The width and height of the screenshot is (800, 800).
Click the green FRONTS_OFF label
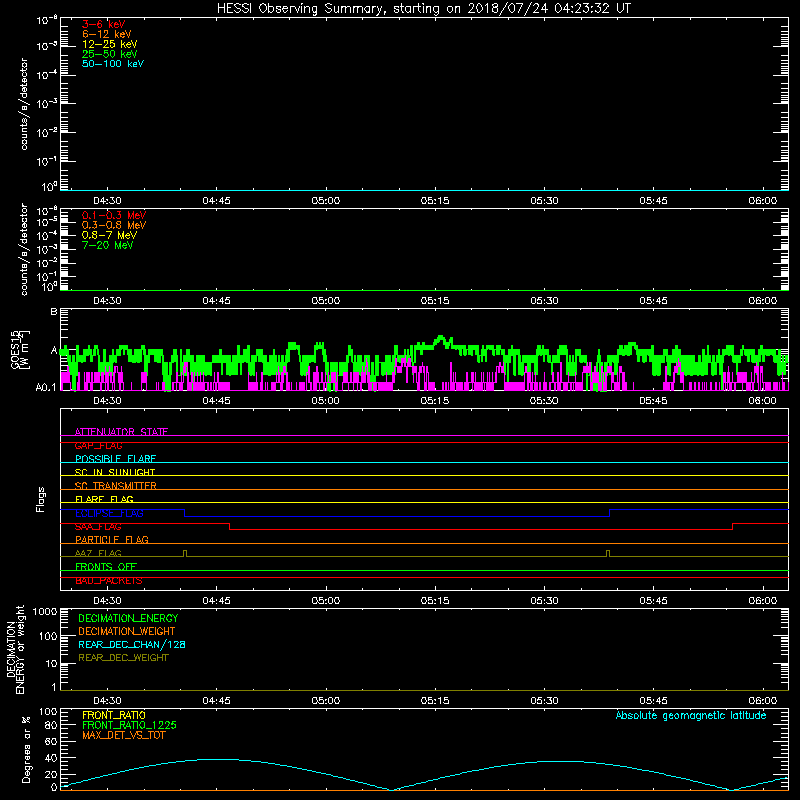[x=106, y=567]
